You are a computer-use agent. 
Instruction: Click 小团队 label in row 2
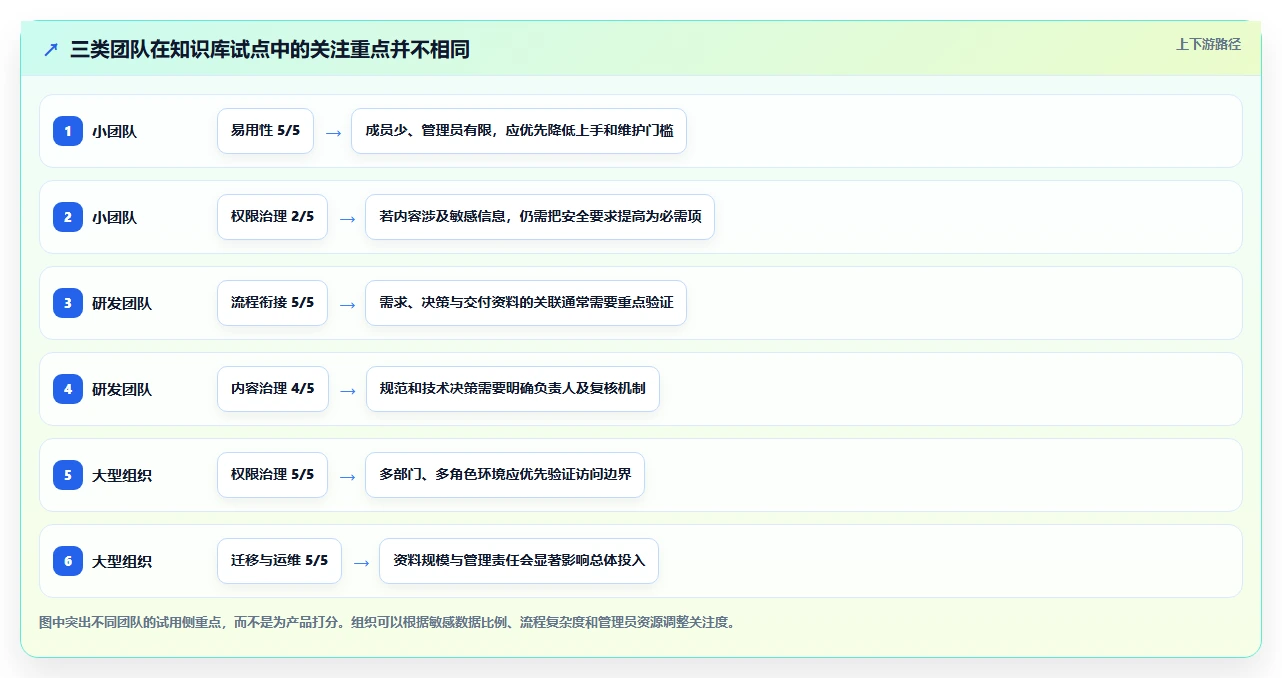click(114, 217)
